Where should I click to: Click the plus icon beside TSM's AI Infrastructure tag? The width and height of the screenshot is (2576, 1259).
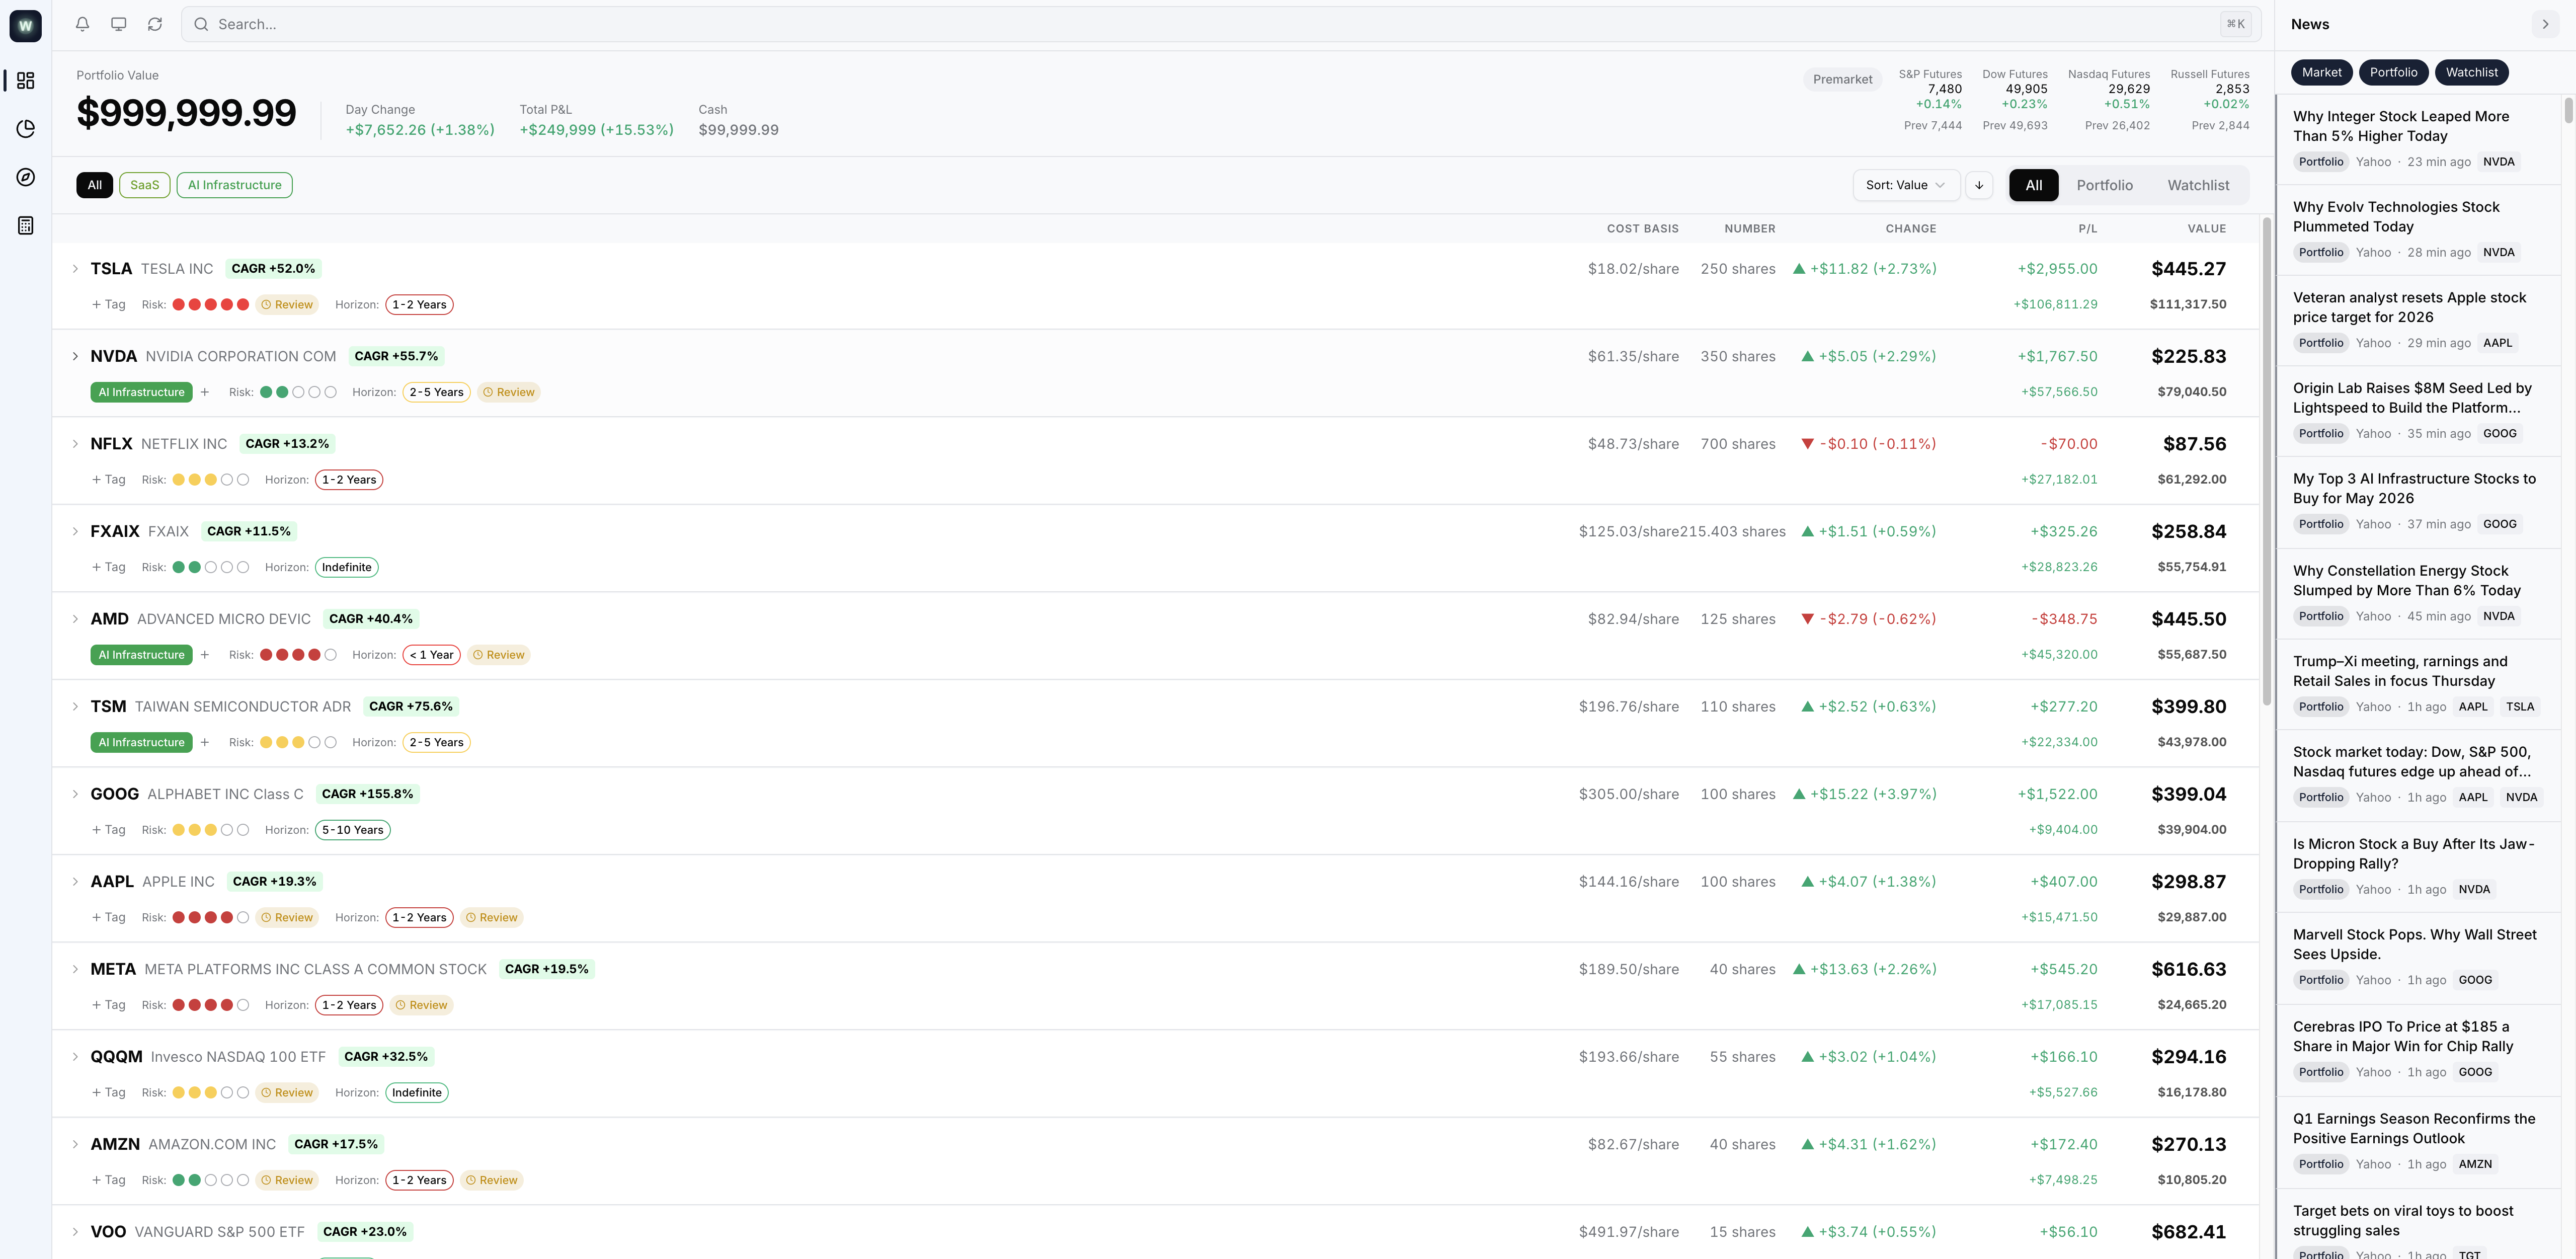205,742
